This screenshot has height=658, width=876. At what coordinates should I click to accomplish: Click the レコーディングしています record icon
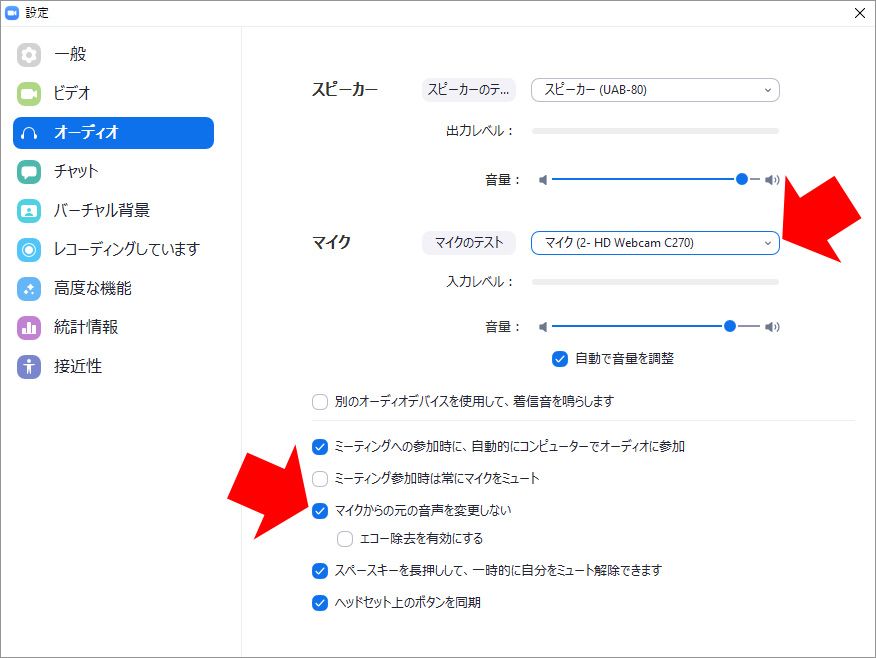point(29,250)
